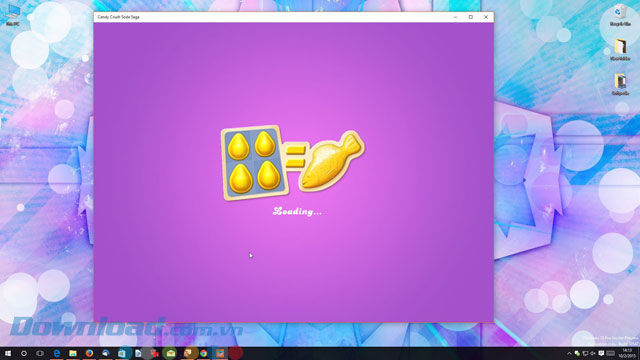Open the taskbar clock and date
Viewport: 640px width, 360px height.
tap(627, 353)
